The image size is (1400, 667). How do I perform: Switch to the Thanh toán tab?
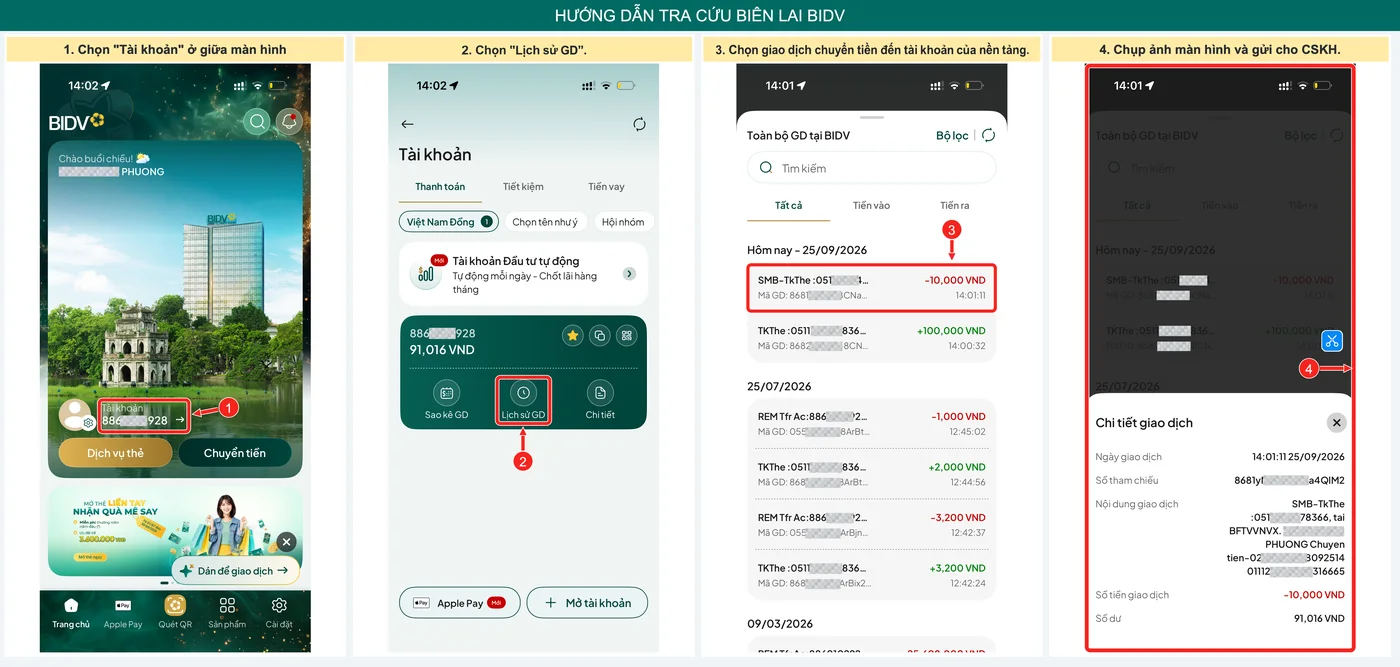pyautogui.click(x=440, y=187)
